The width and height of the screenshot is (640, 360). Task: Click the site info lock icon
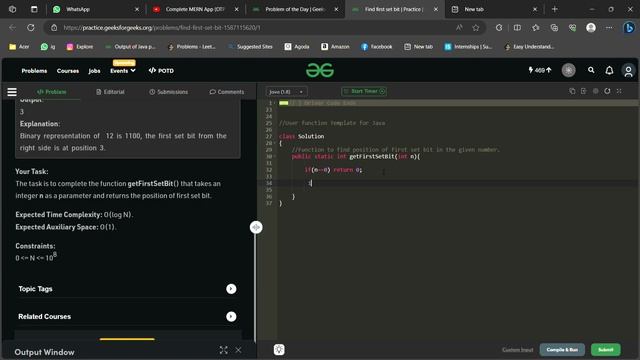[54, 27]
